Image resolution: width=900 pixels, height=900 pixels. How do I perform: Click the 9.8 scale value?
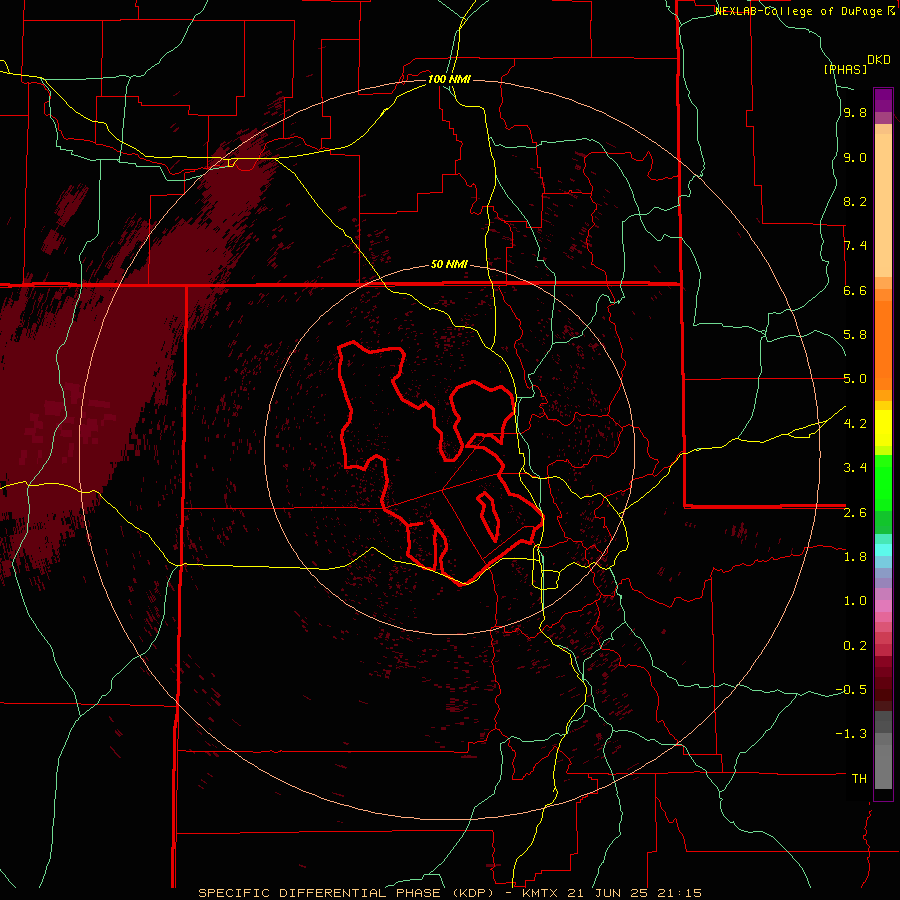click(x=855, y=113)
